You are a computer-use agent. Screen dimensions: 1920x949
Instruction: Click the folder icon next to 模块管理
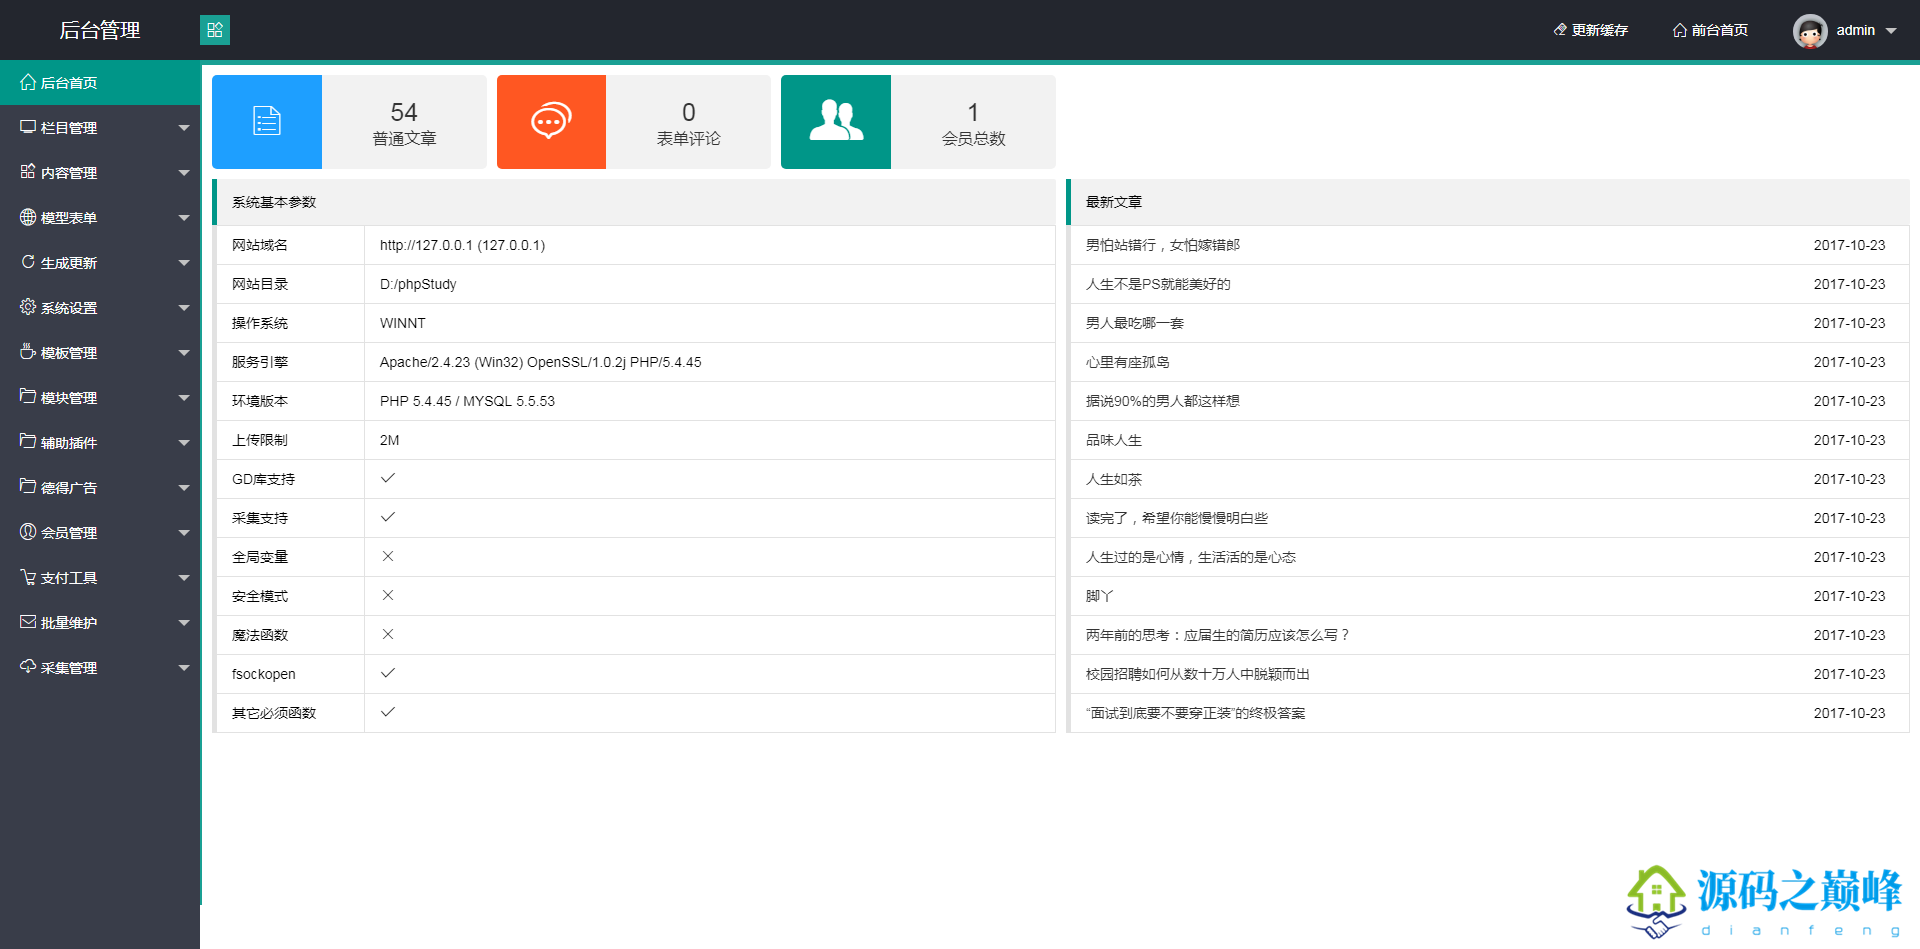[x=28, y=397]
